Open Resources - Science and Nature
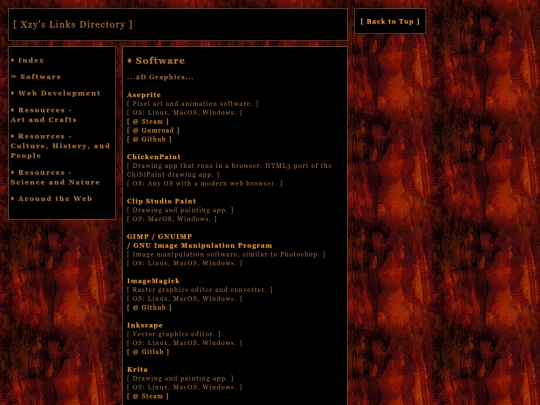 [55, 177]
